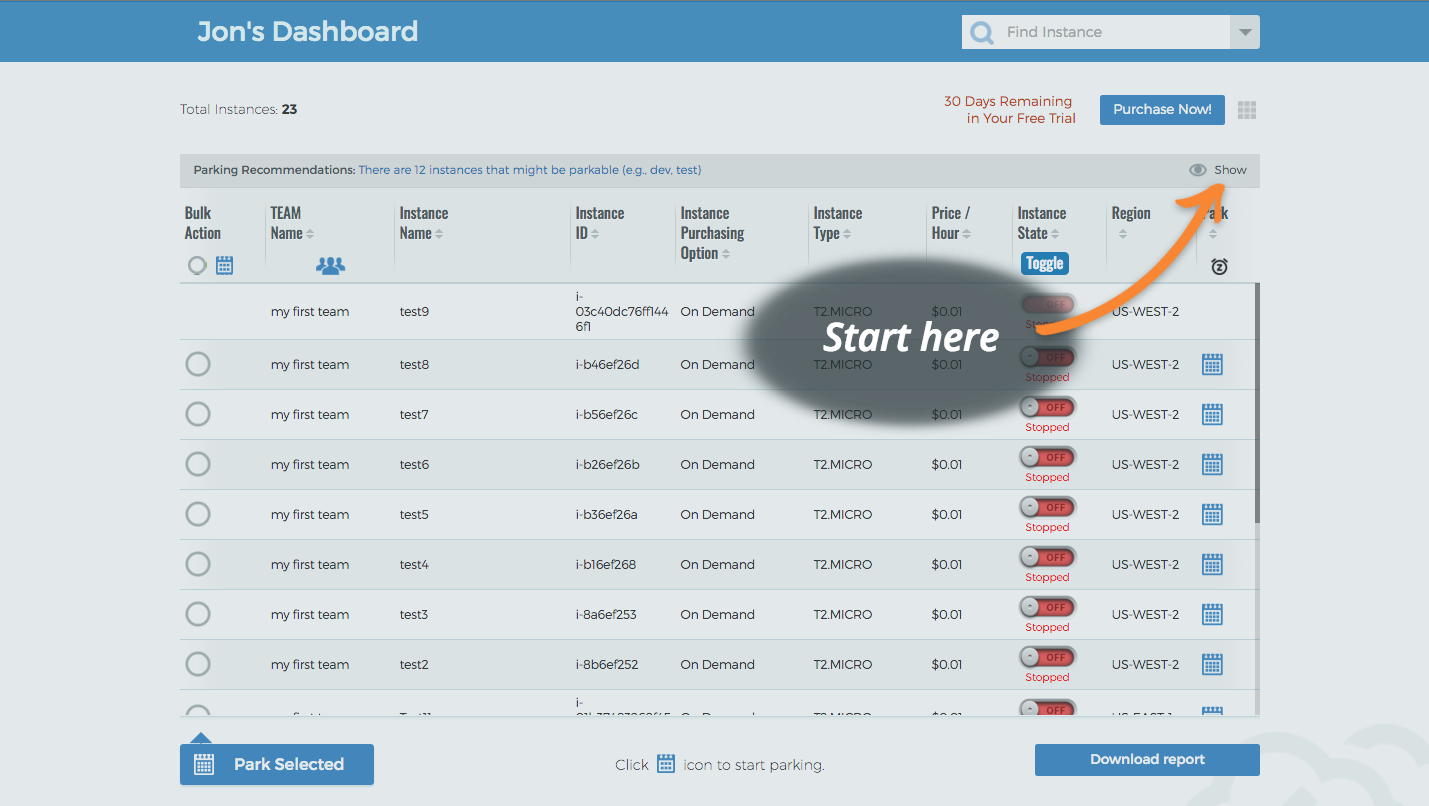This screenshot has width=1429, height=806.
Task: Click the grid view icon beside Purchase Now
Action: [1246, 110]
